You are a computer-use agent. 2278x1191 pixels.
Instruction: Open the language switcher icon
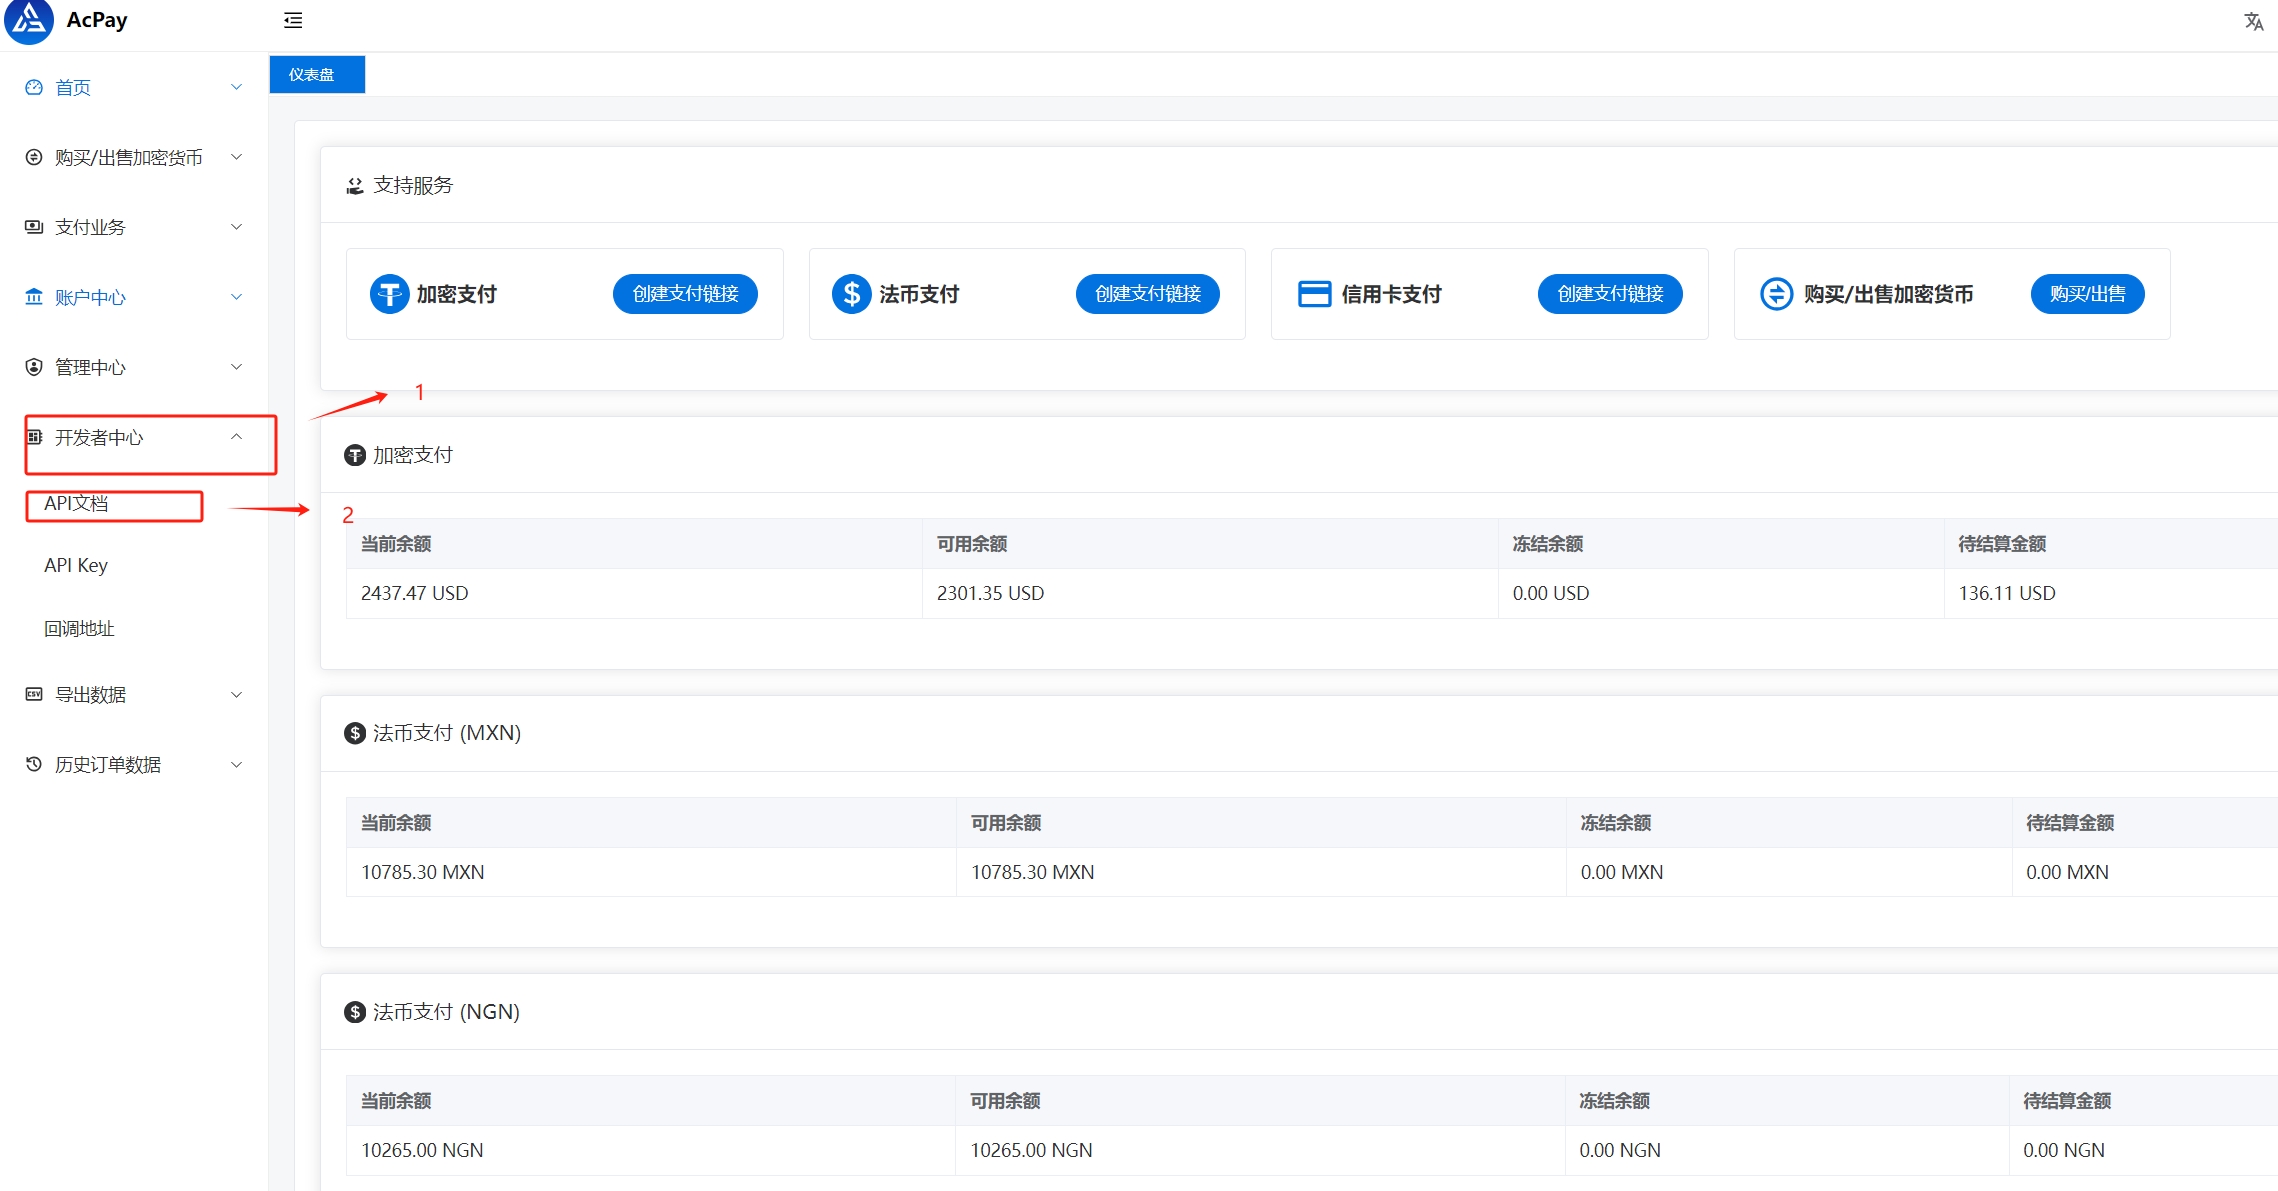point(2254,21)
